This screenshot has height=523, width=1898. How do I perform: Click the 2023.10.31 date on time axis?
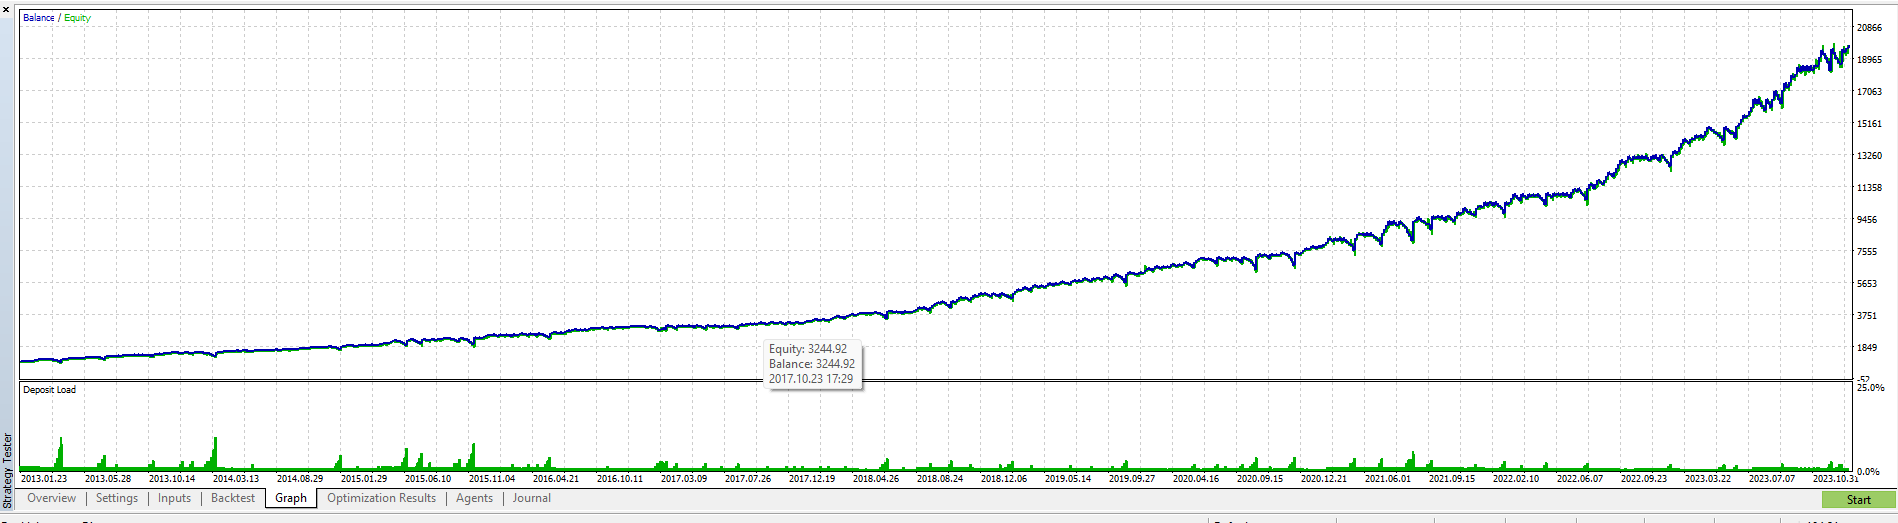1835,479
